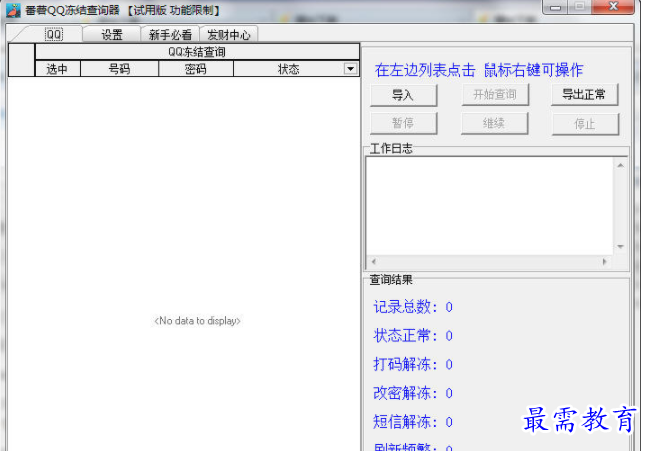Screen dimensions: 645x451
Task: Click the 导入 button
Action: 403,95
